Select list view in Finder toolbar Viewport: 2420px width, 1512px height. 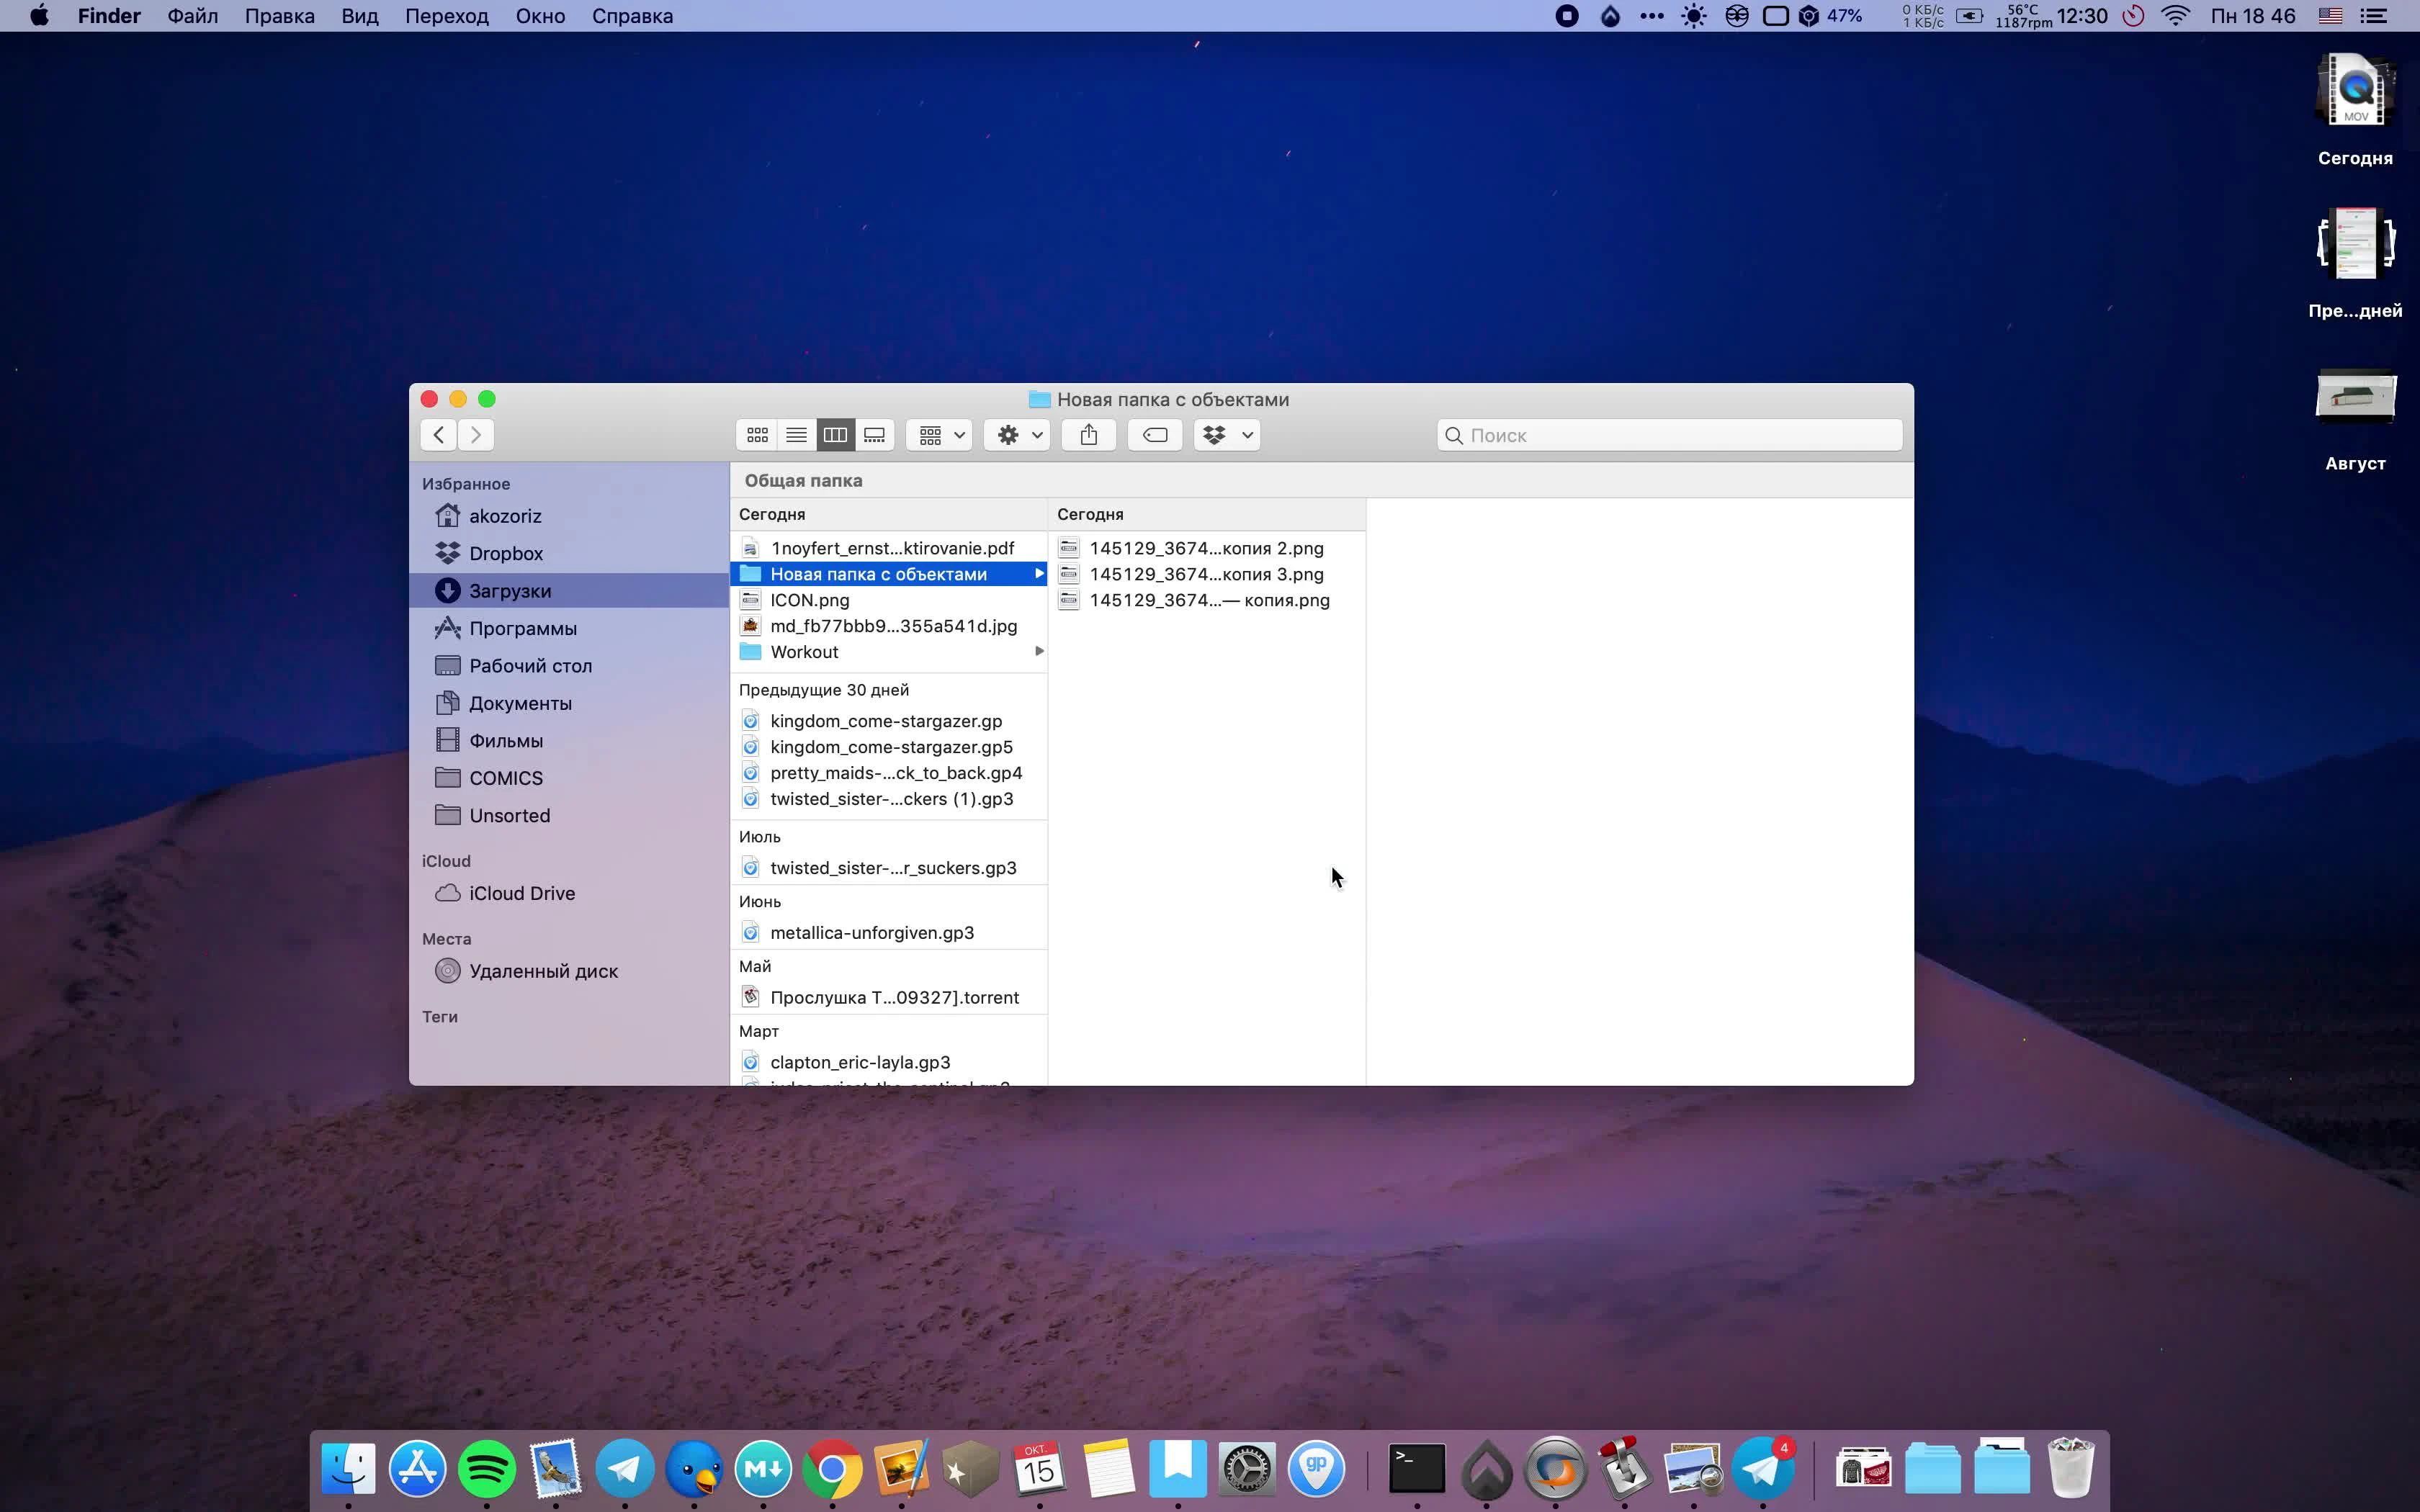tap(796, 433)
